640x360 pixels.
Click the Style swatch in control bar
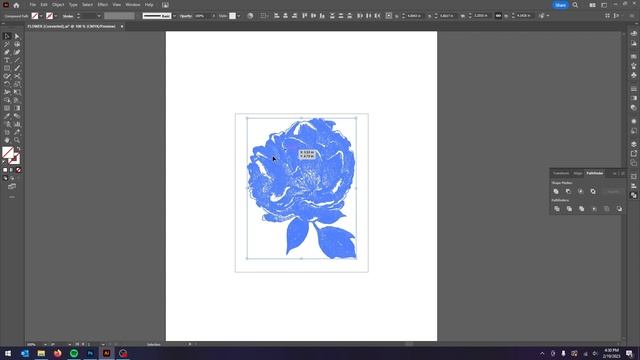click(232, 16)
